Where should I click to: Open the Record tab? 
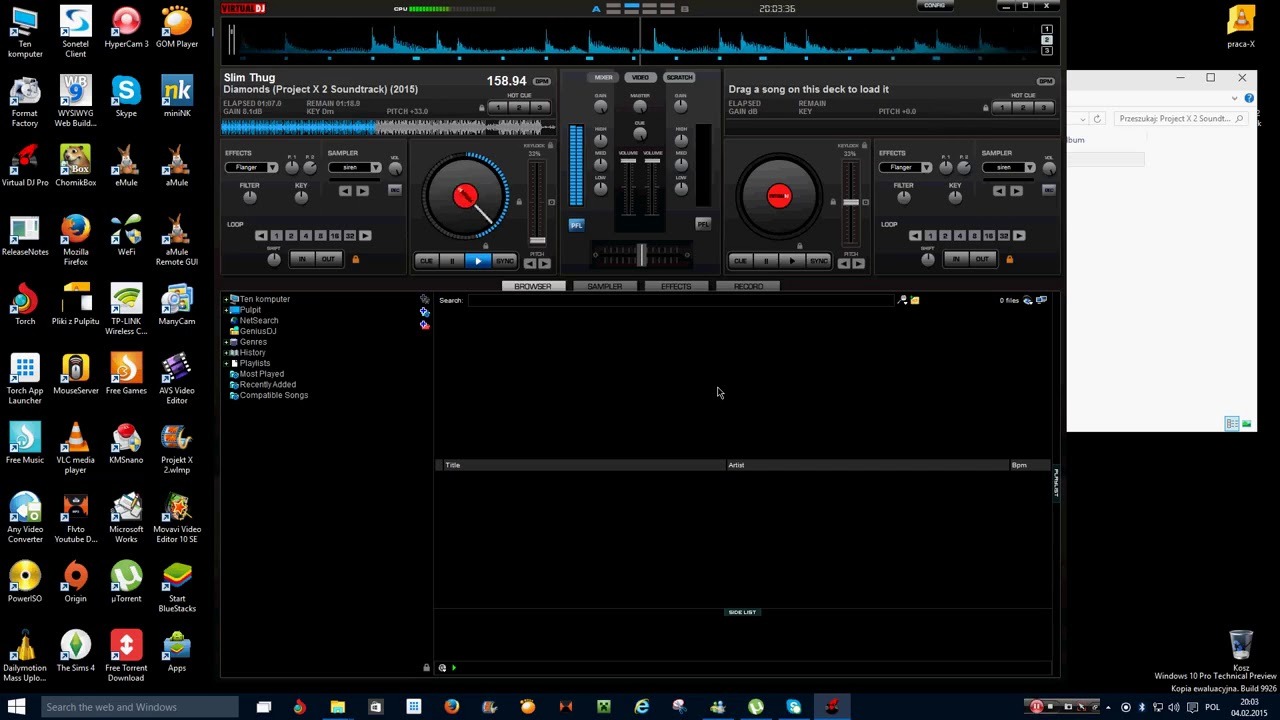tap(748, 287)
